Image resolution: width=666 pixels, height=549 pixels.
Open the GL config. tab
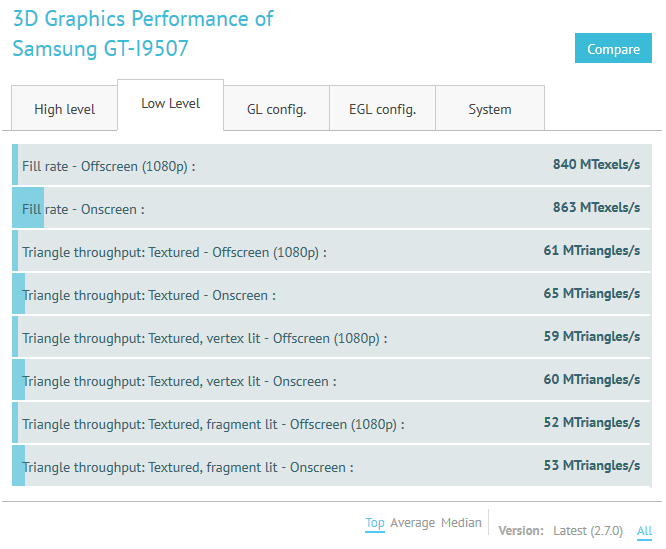tap(276, 109)
